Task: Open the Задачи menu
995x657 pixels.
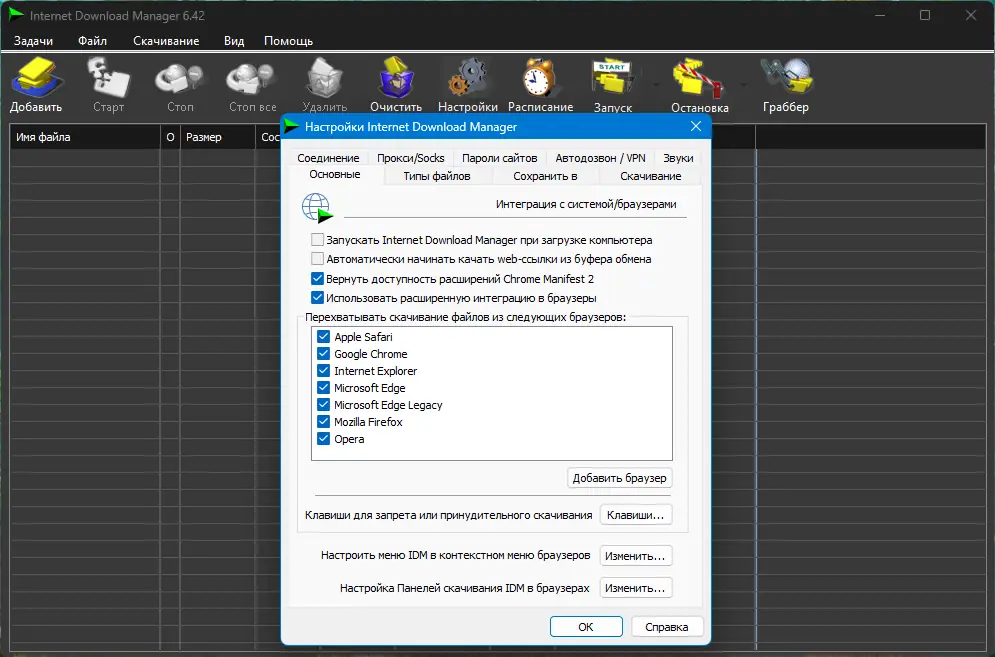Action: (34, 41)
